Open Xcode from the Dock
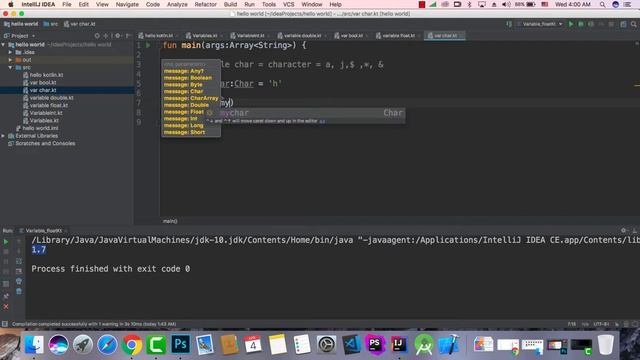 (x=449, y=345)
